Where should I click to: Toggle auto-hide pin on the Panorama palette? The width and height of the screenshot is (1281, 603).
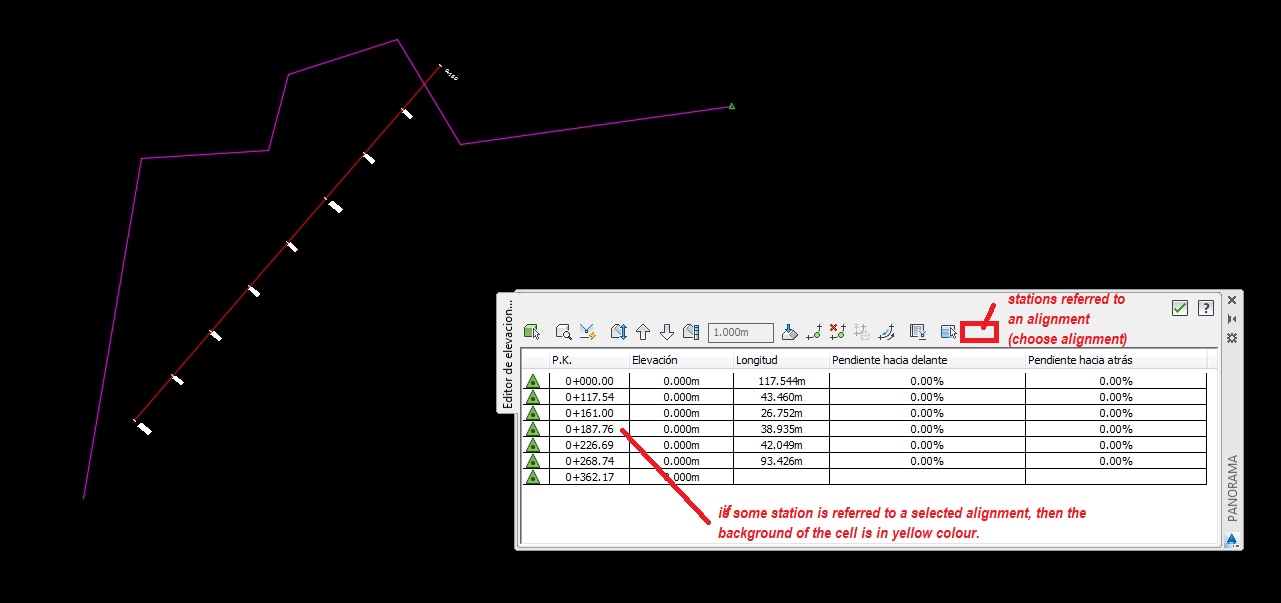coord(1232,318)
